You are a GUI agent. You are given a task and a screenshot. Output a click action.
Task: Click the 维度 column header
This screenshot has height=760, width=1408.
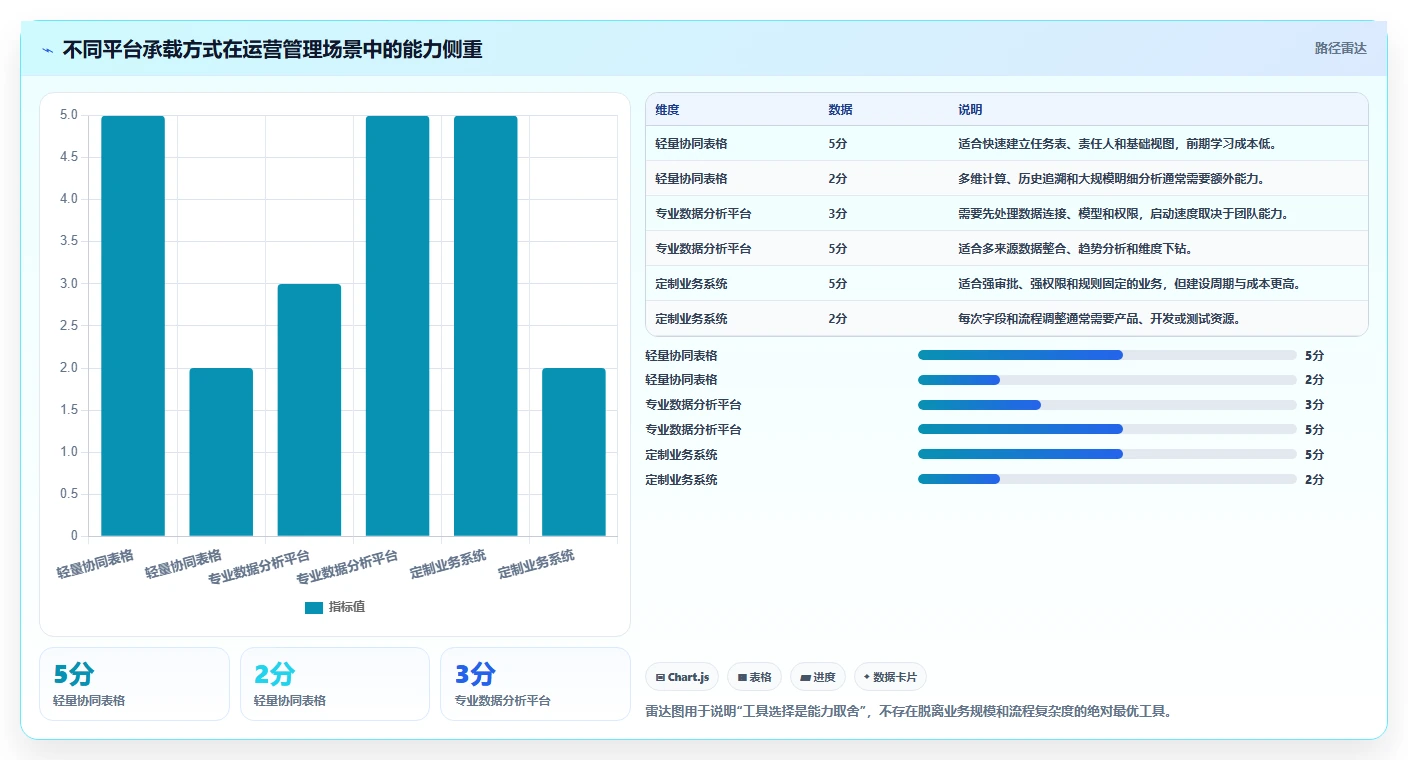pos(667,110)
